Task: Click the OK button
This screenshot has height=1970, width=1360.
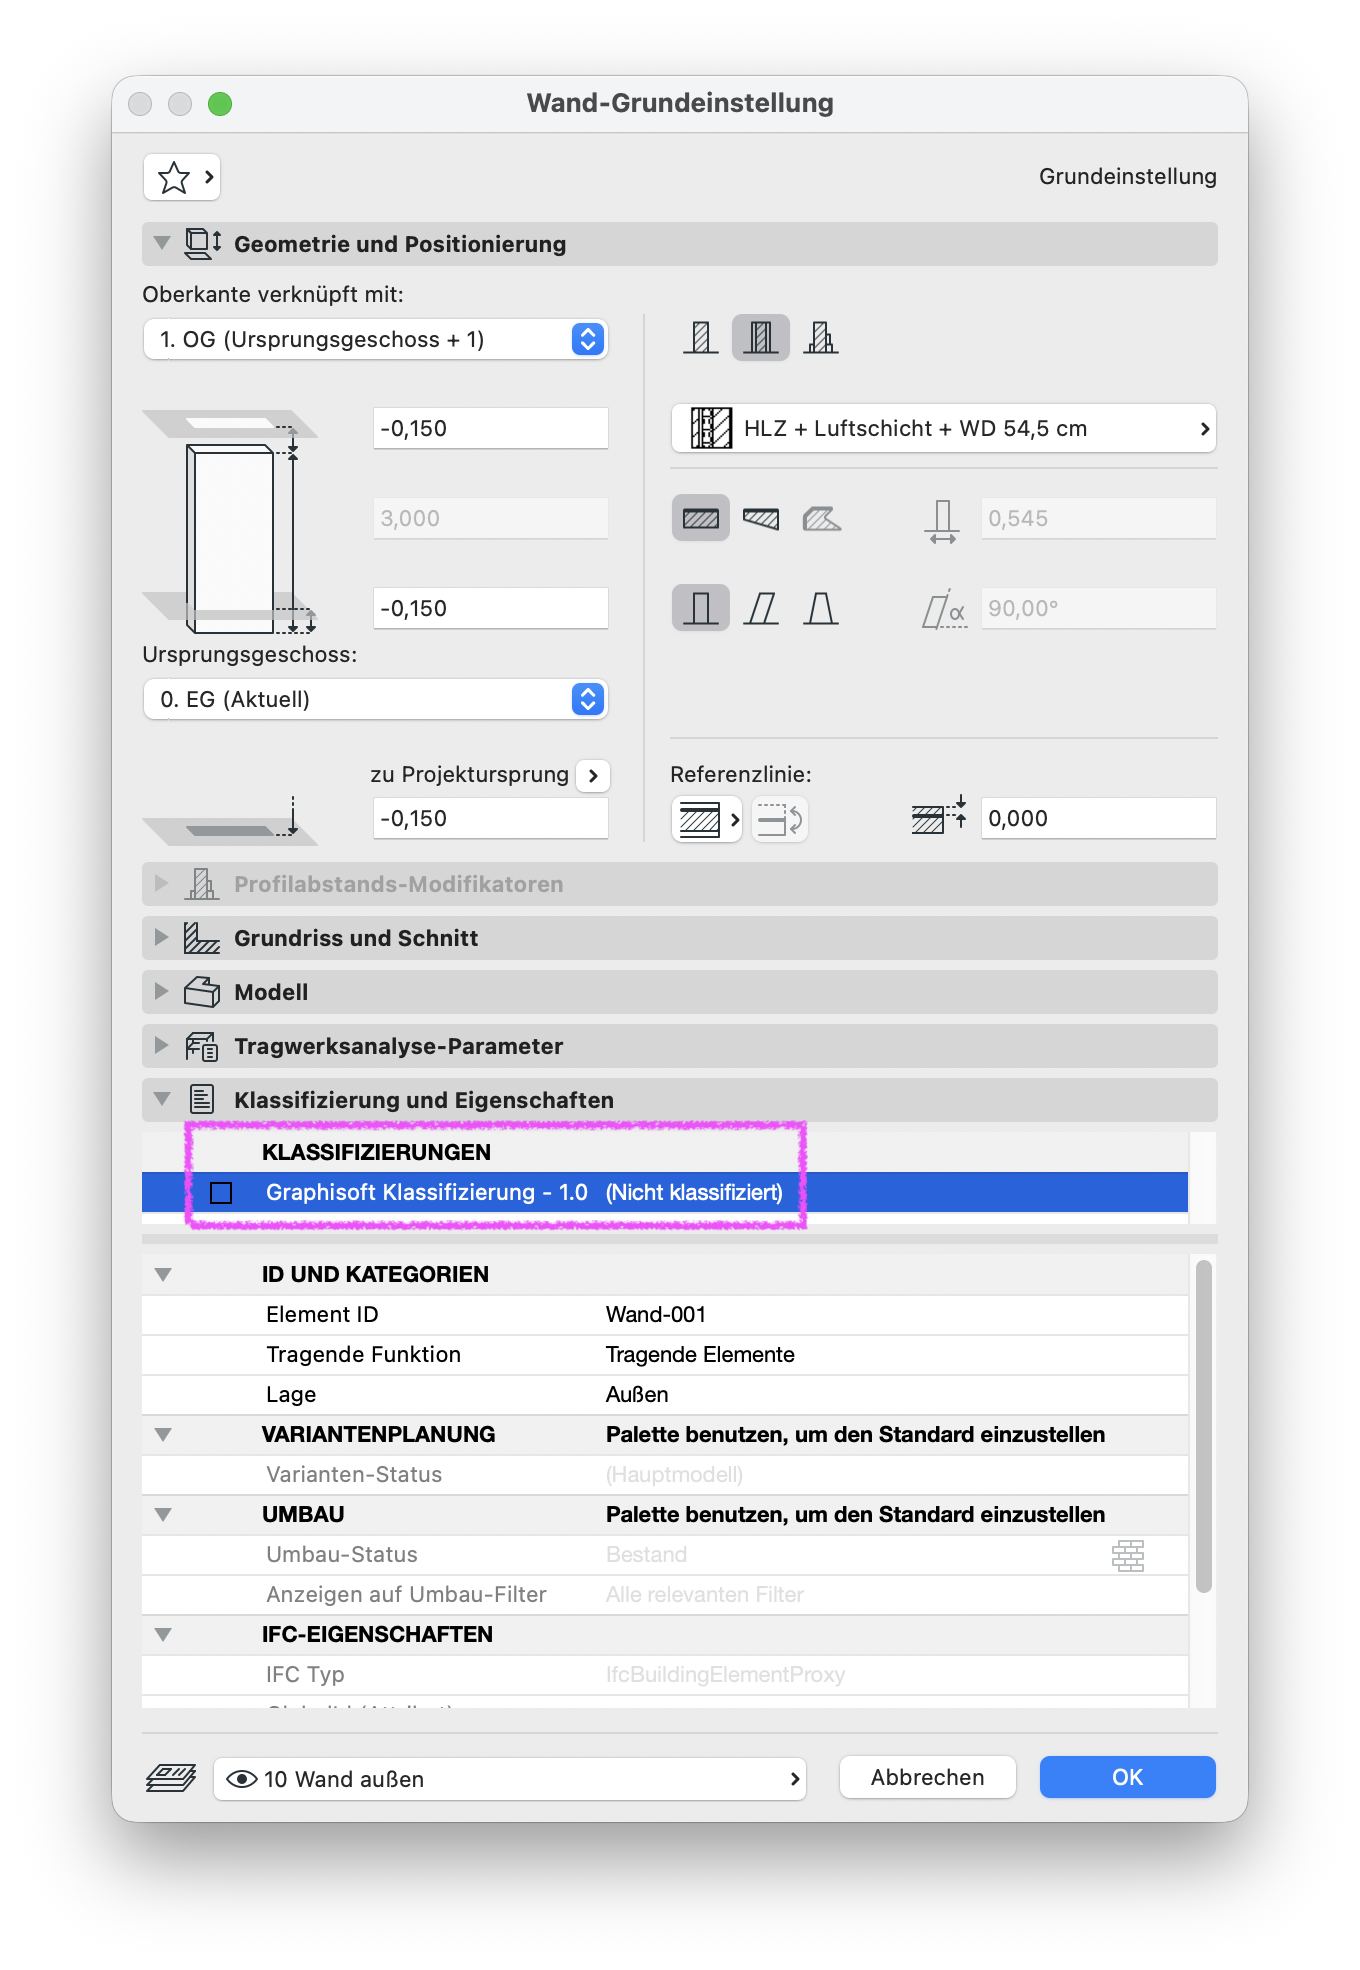Action: pos(1128,1777)
